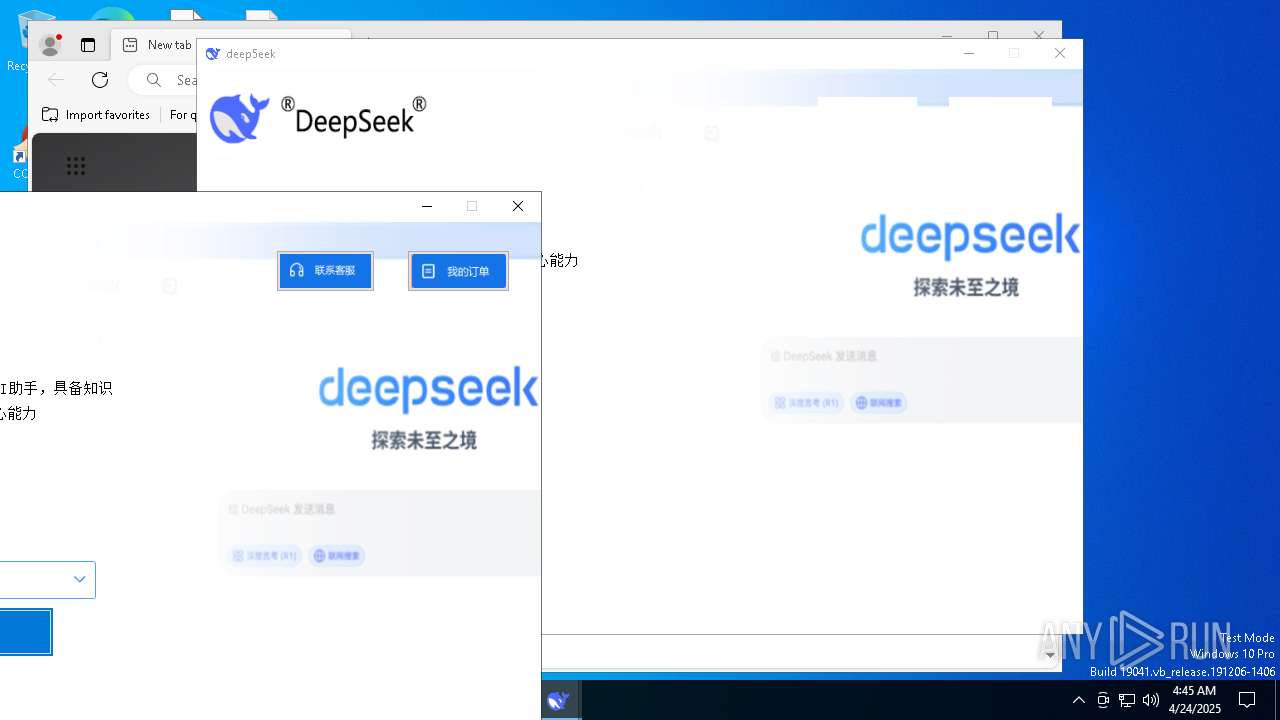1280x720 pixels.
Task: Refresh the Edge browser page
Action: tap(100, 80)
